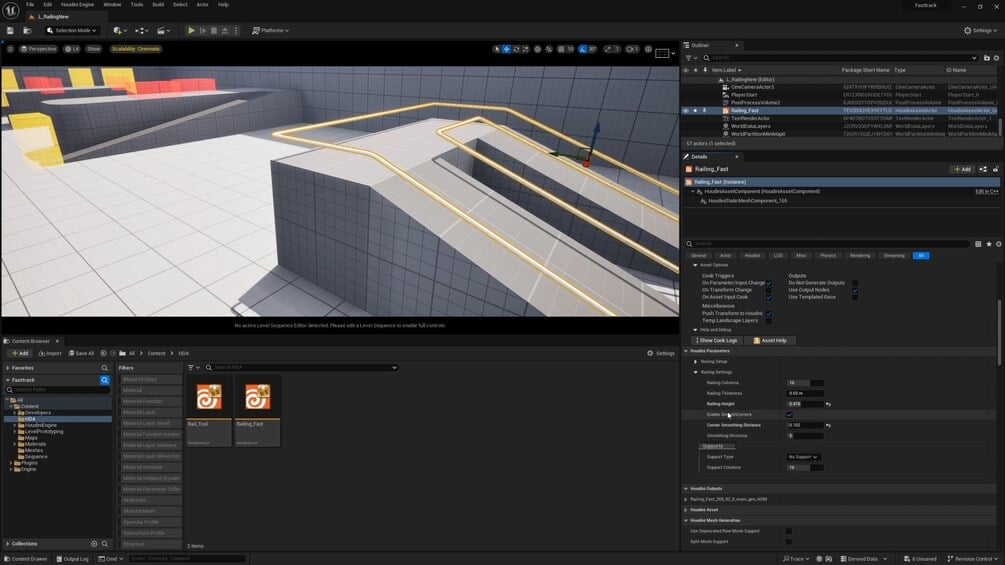
Task: Open the Support Type dropdown
Action: click(x=803, y=457)
